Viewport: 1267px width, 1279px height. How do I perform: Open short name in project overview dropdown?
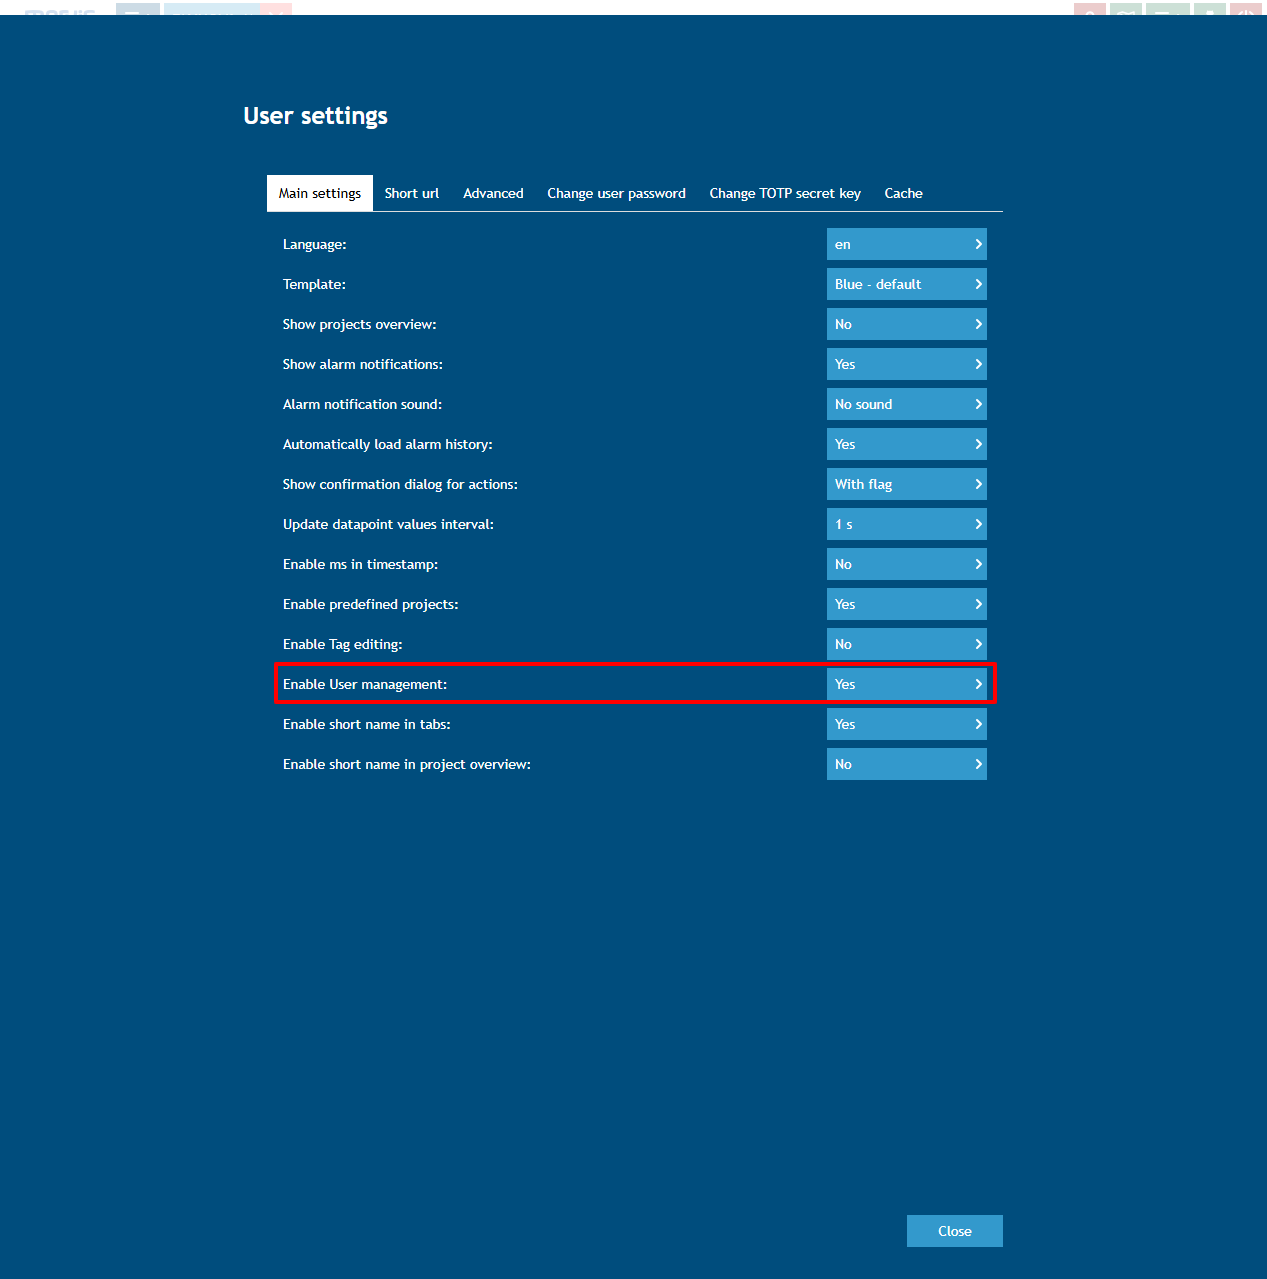(907, 764)
